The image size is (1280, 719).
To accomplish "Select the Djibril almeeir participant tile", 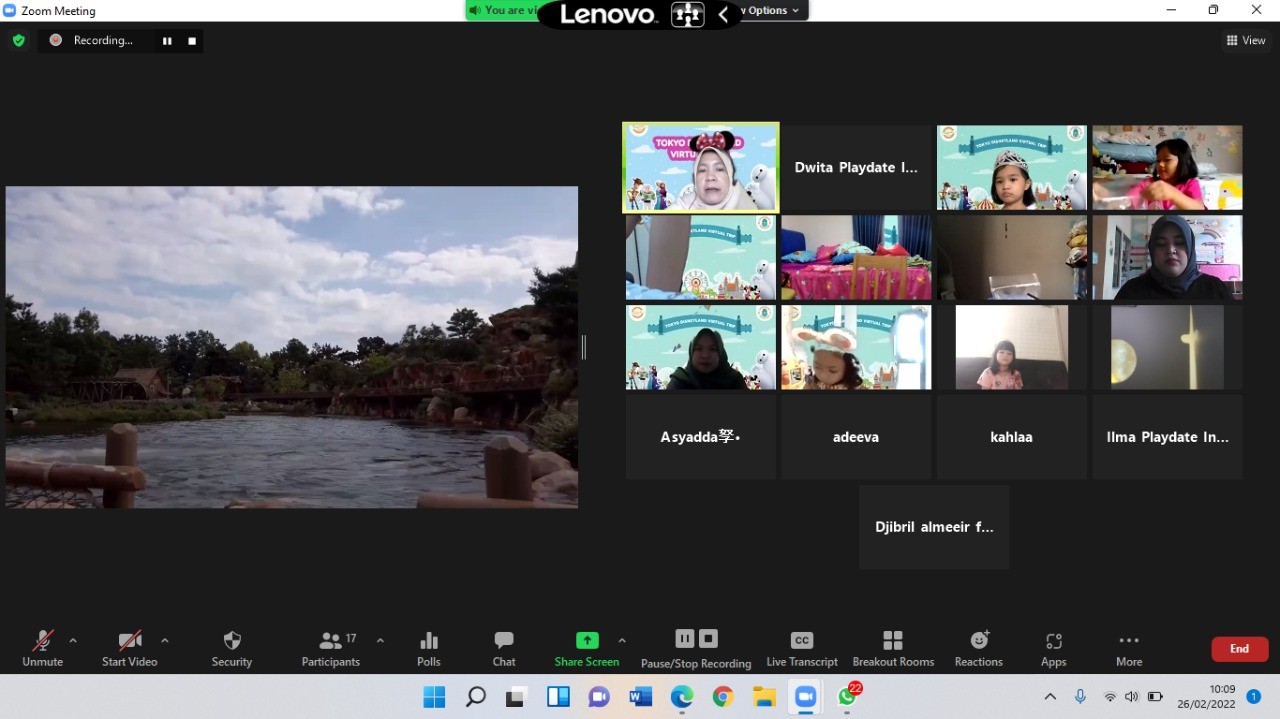I will click(x=934, y=527).
